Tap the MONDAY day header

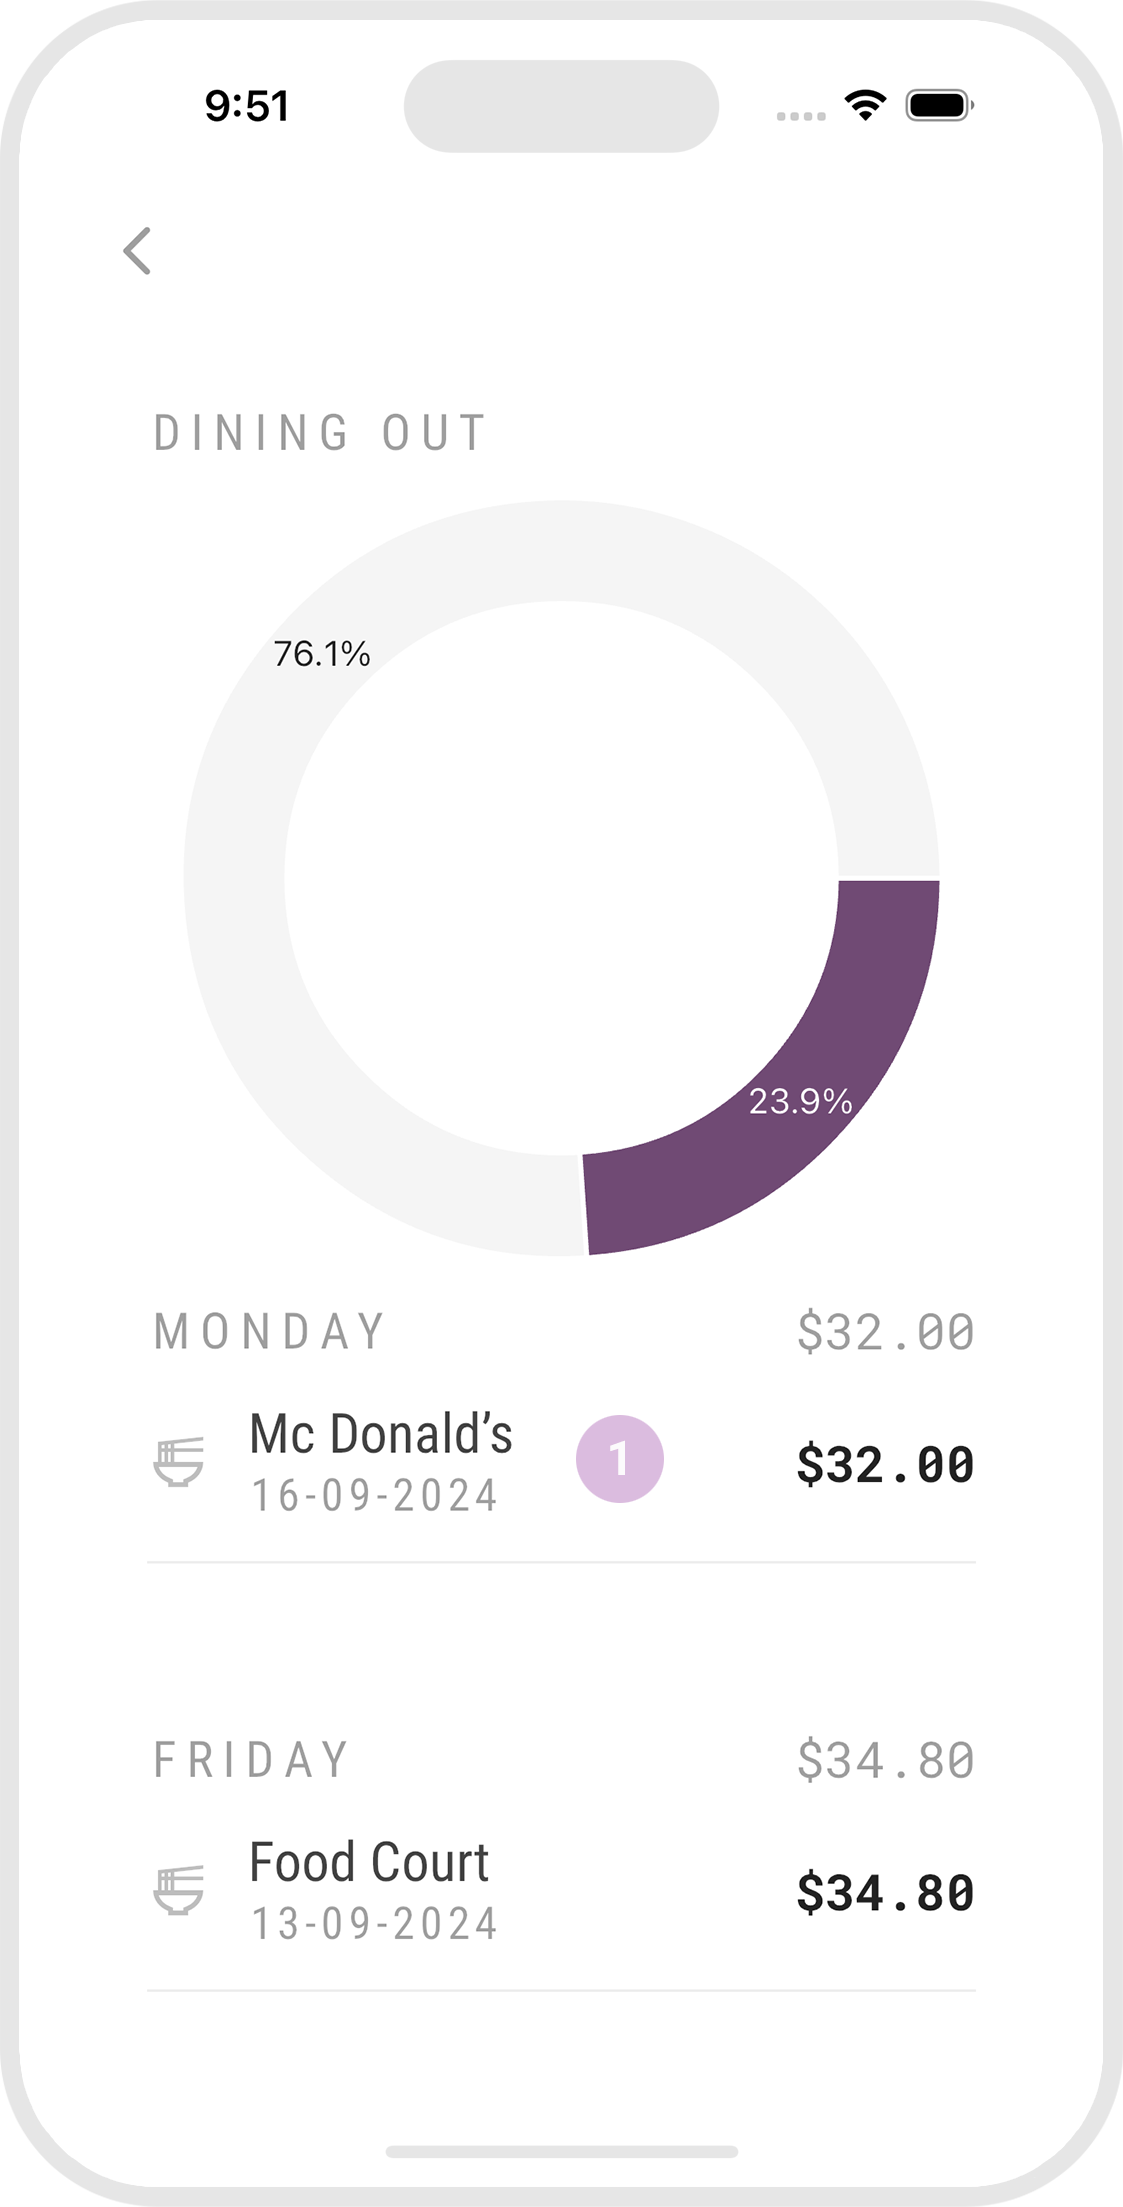[x=269, y=1332]
